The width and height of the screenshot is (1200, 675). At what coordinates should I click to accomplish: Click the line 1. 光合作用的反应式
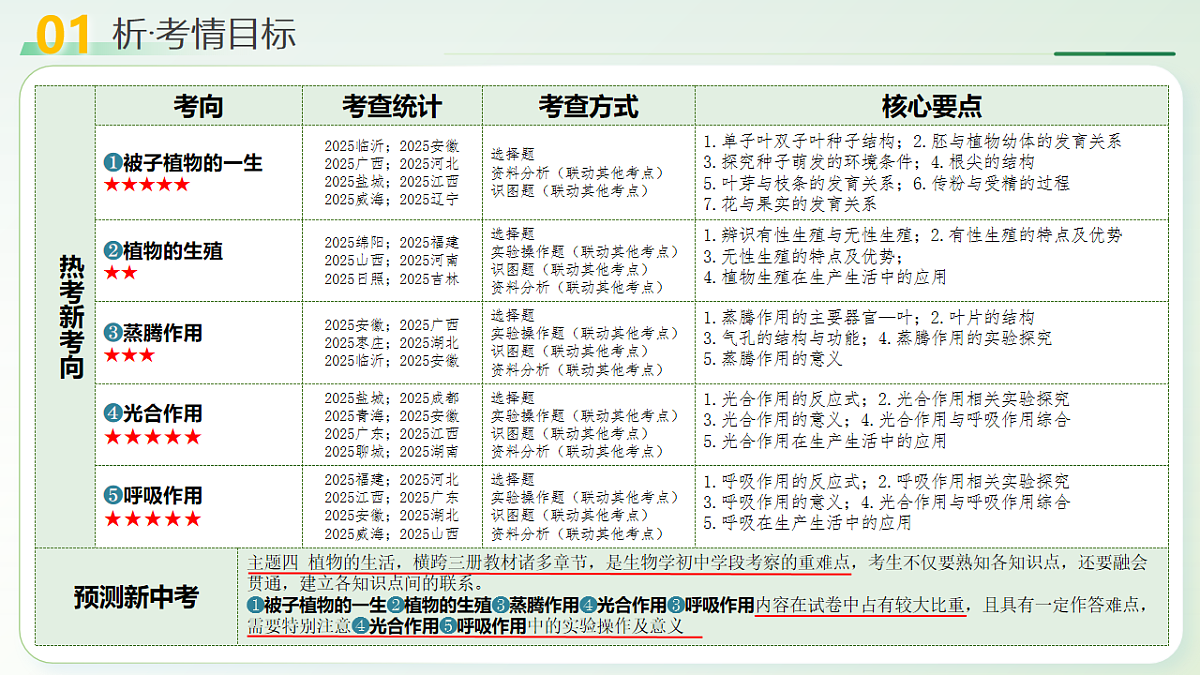(783, 398)
